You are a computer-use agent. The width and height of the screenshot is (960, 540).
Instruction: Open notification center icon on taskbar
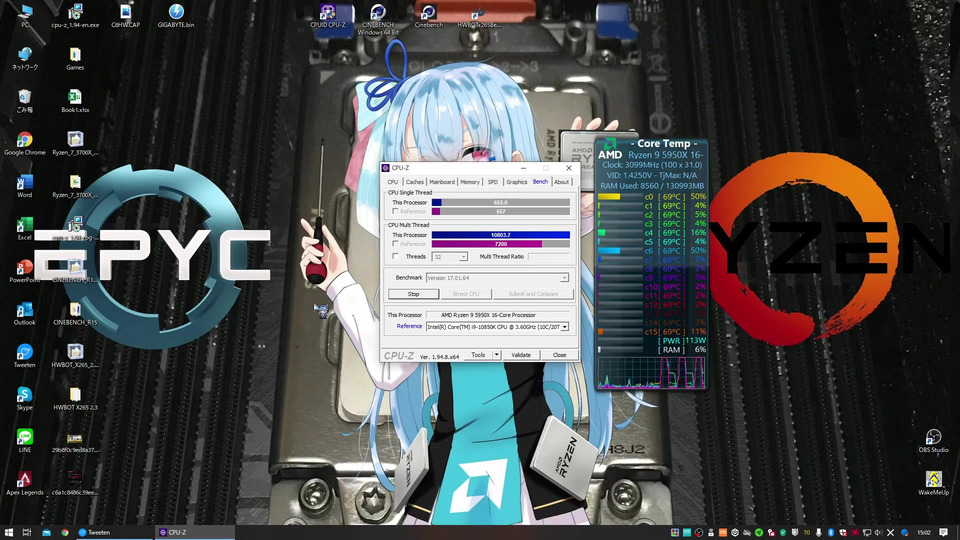pos(943,533)
